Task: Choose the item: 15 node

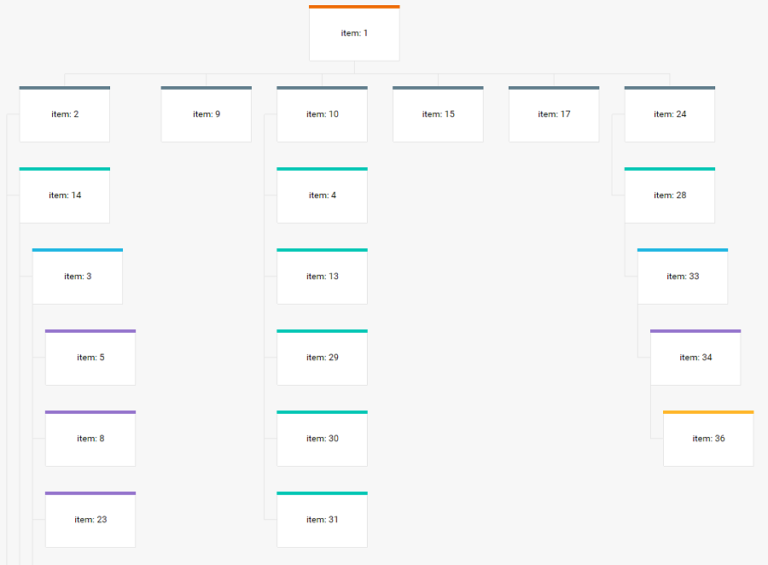Action: click(x=438, y=114)
